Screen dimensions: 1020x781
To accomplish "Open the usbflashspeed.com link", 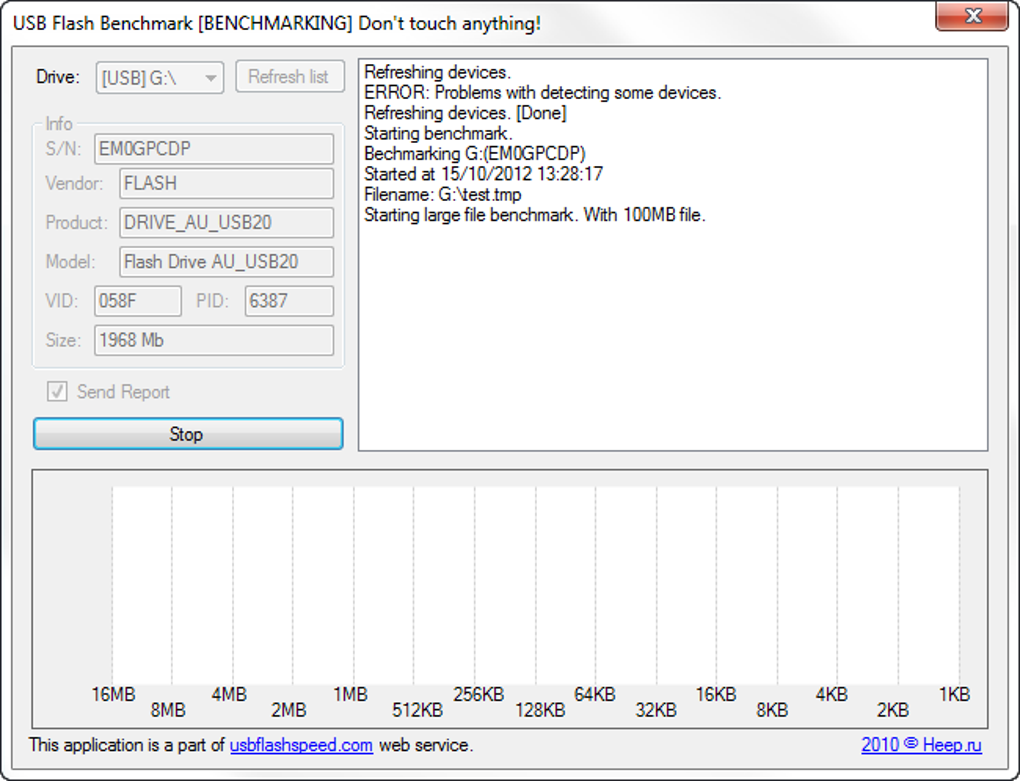I will [x=301, y=745].
